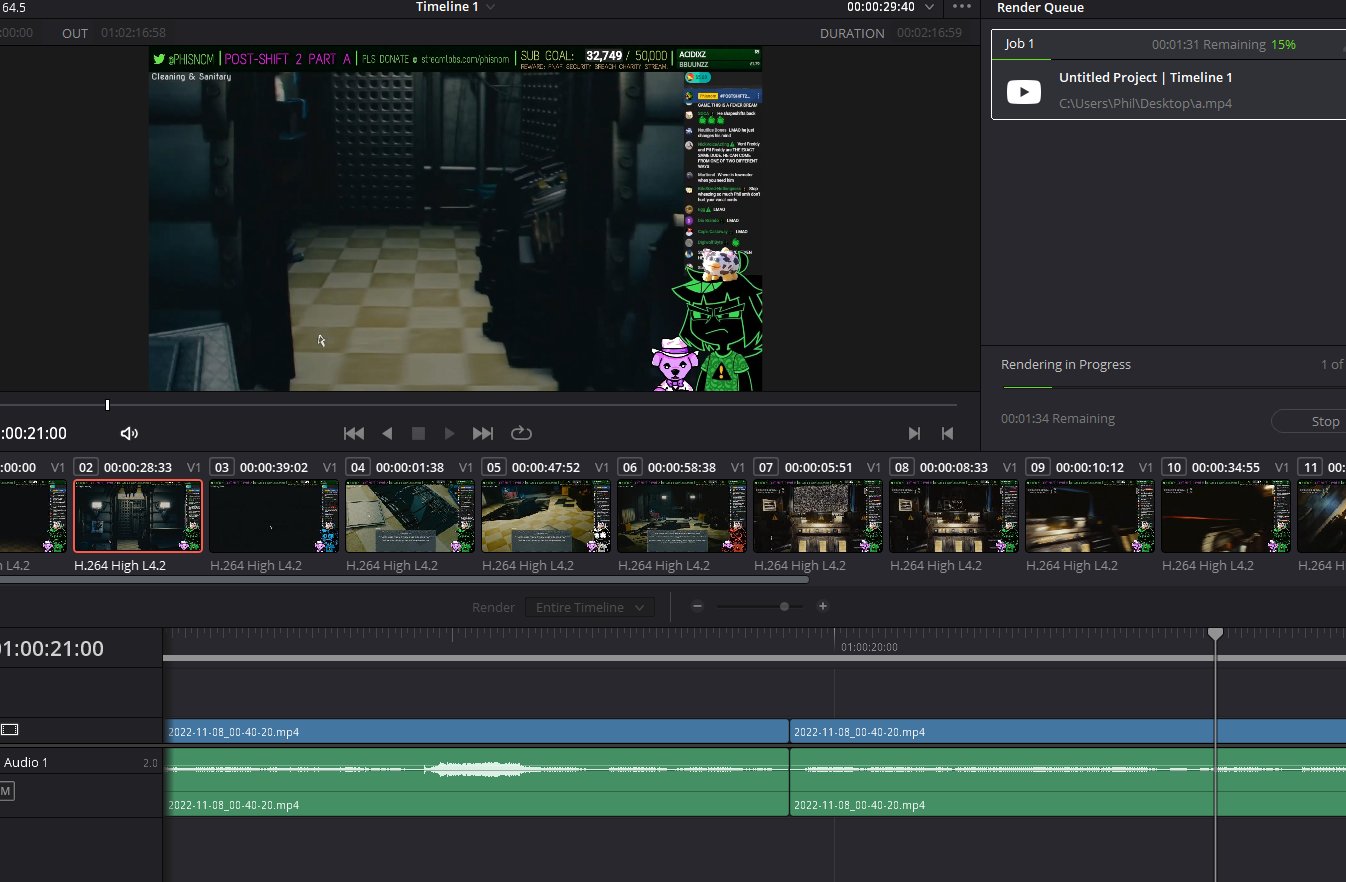Click the 01:00:20:00 ruler time label
This screenshot has width=1346, height=882.
(x=869, y=647)
